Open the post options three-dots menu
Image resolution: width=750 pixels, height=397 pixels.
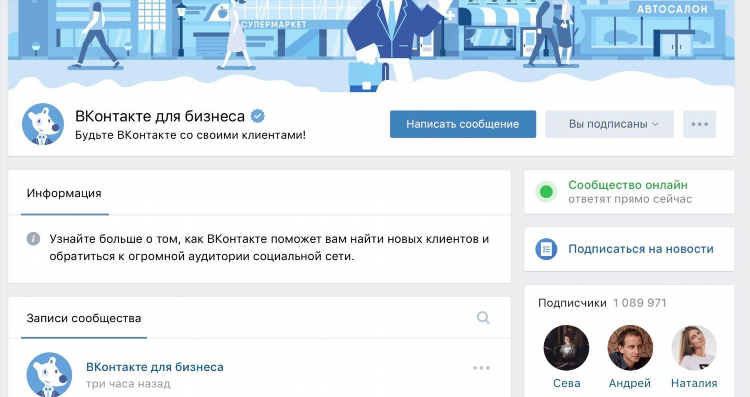pyautogui.click(x=481, y=368)
